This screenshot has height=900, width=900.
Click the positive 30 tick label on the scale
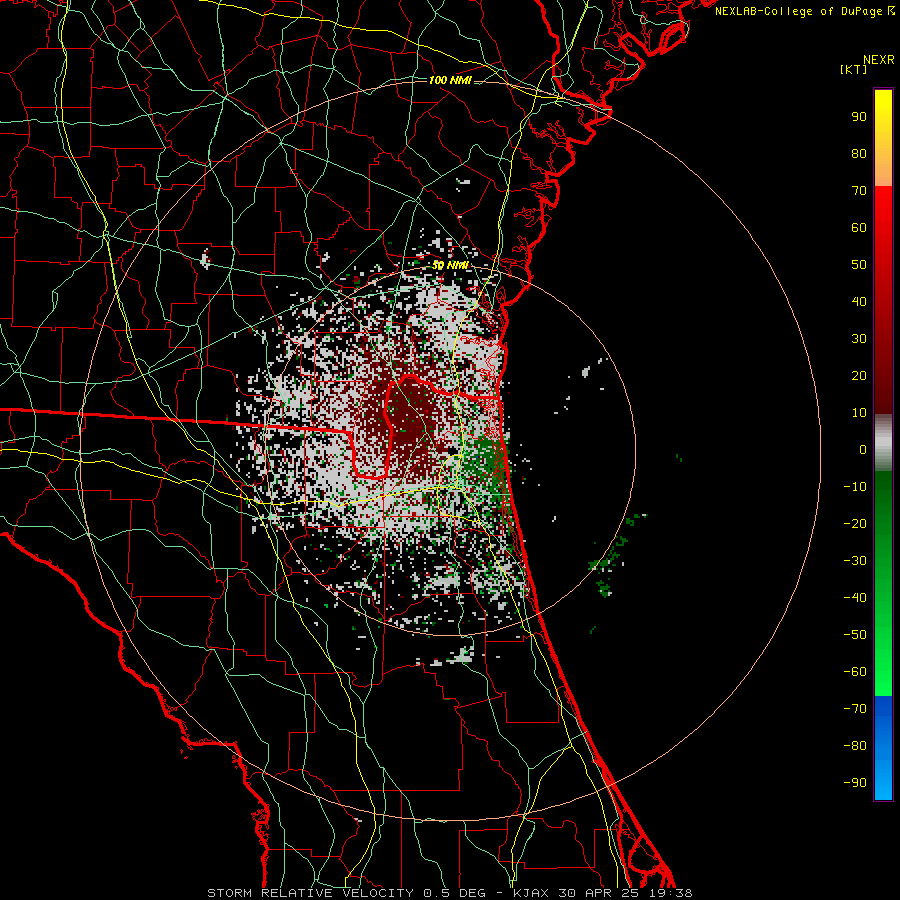(859, 339)
